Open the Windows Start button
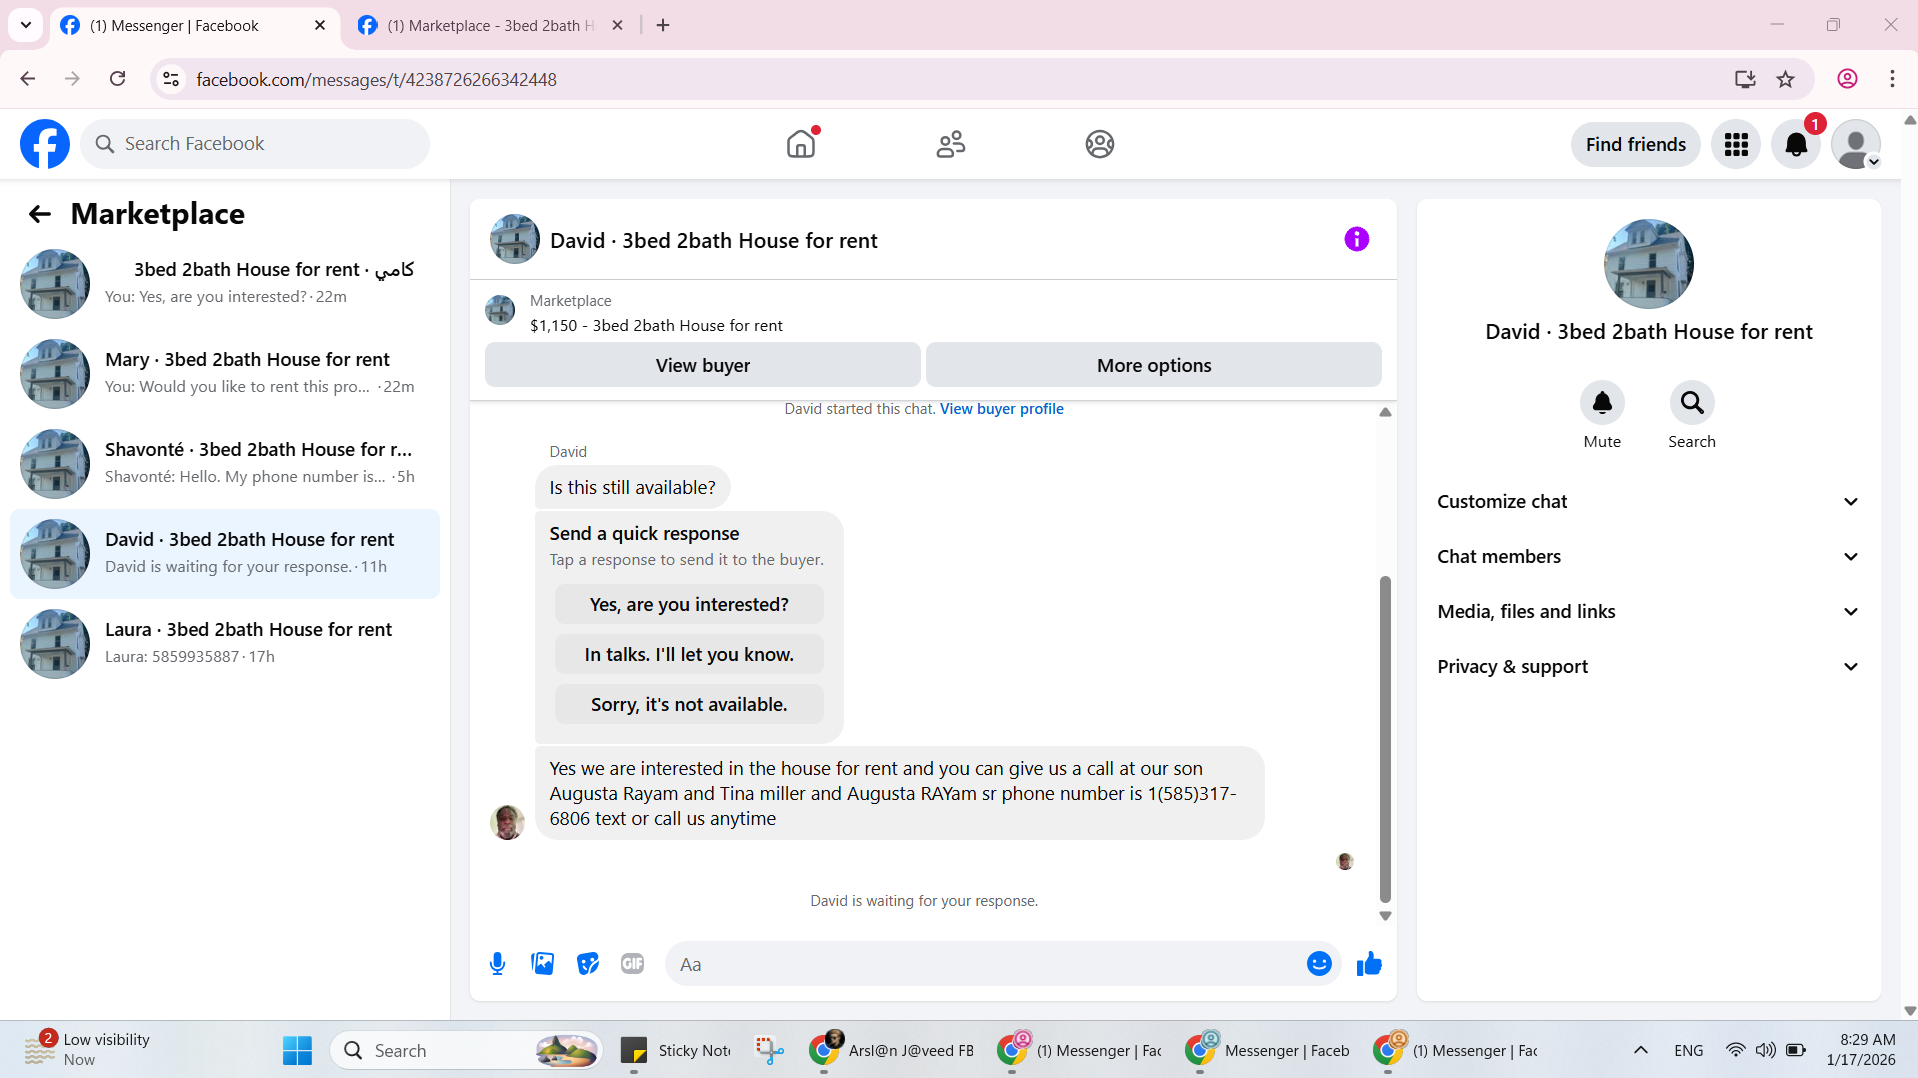Screen dimensions: 1918x1078 pyautogui.click(x=297, y=1051)
